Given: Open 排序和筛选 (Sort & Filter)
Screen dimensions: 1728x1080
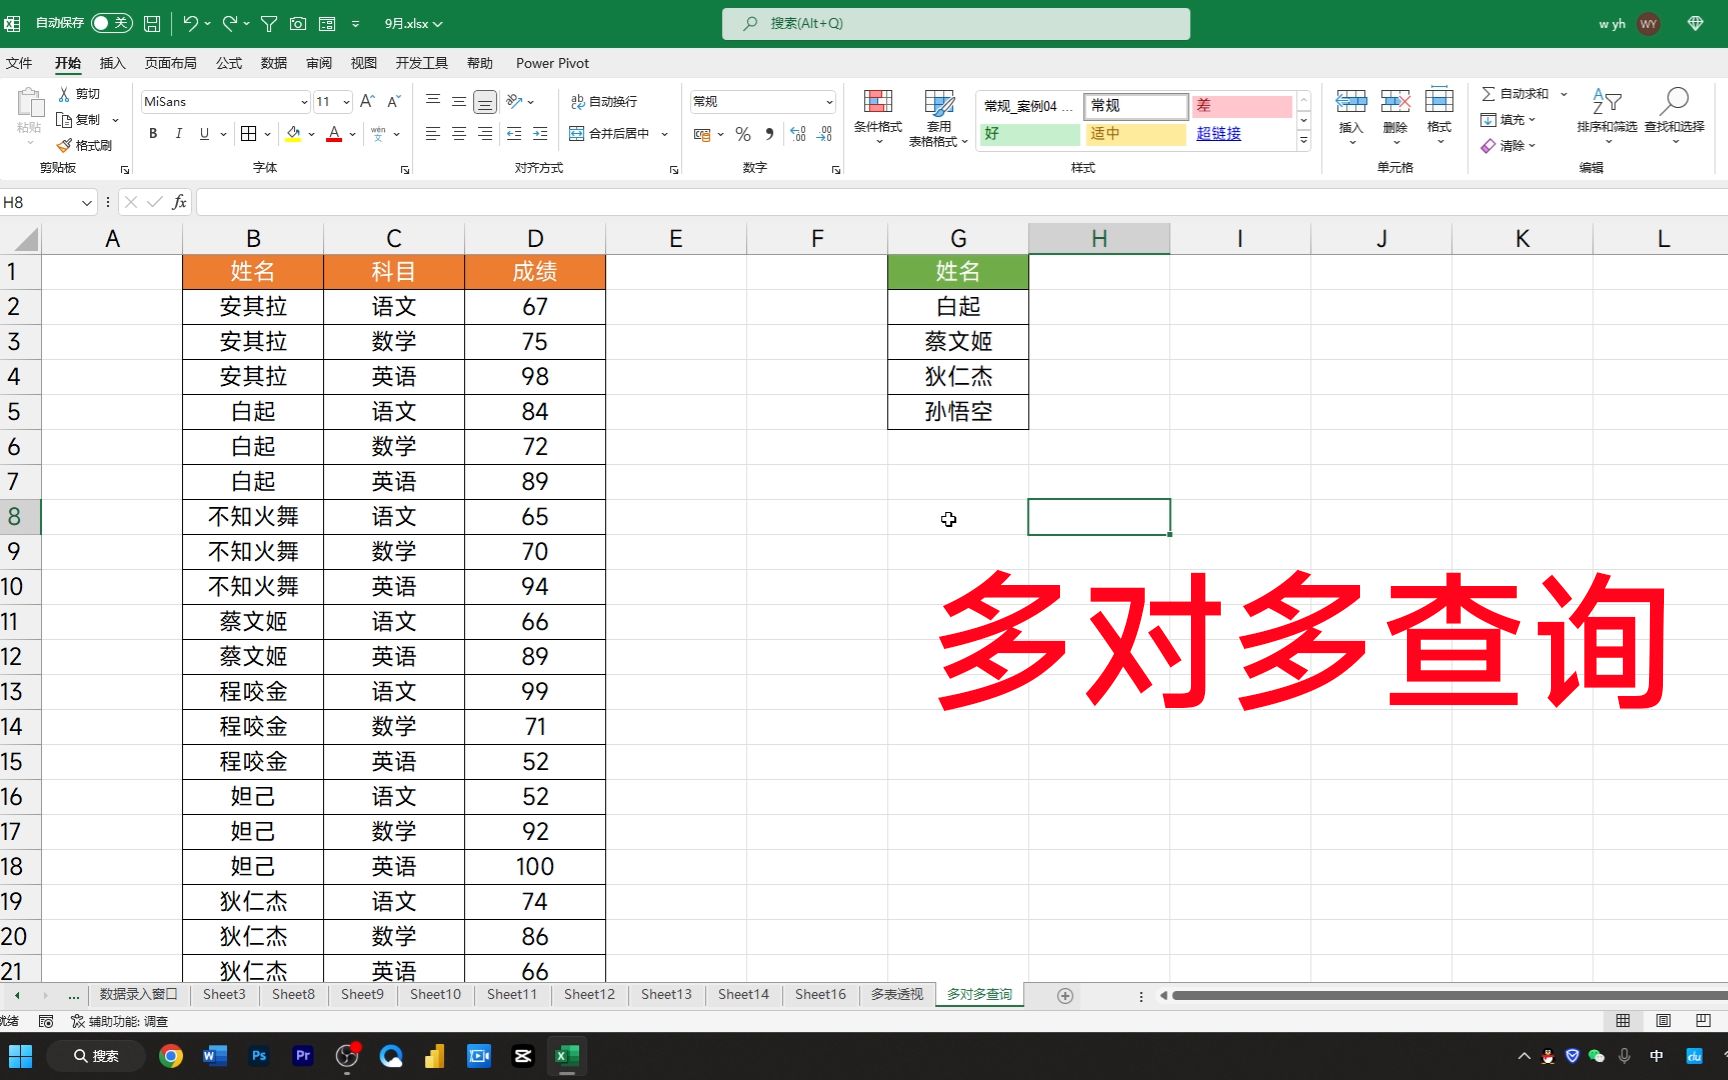Looking at the screenshot, I should coord(1606,116).
